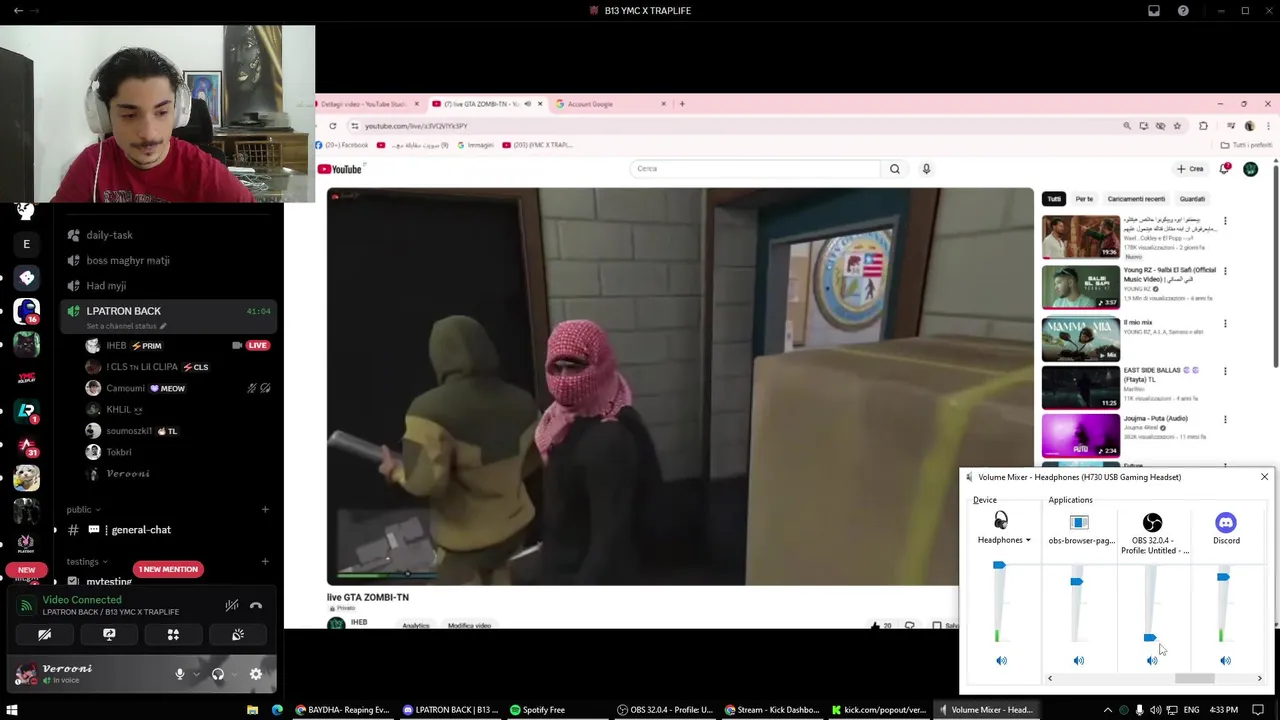Bookmark this page star icon

coord(1177,126)
